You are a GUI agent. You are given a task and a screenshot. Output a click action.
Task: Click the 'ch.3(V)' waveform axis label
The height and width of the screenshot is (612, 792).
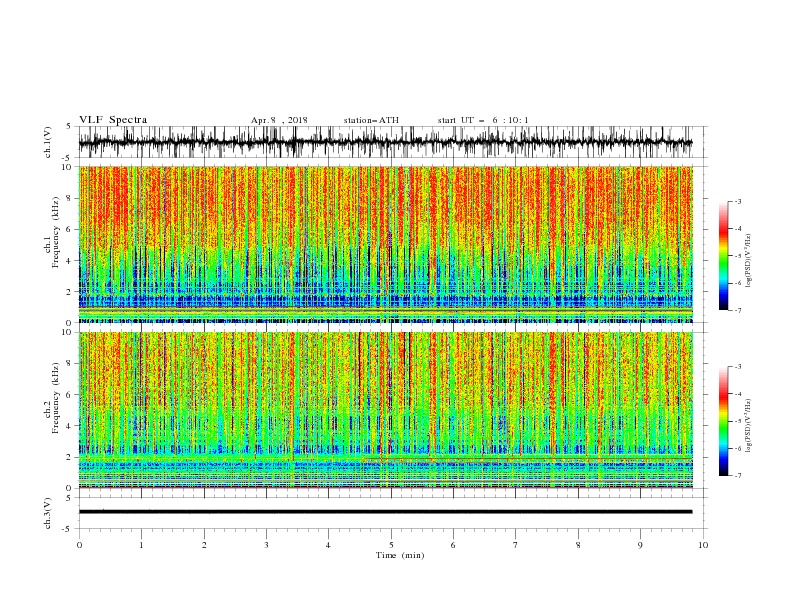(x=48, y=513)
